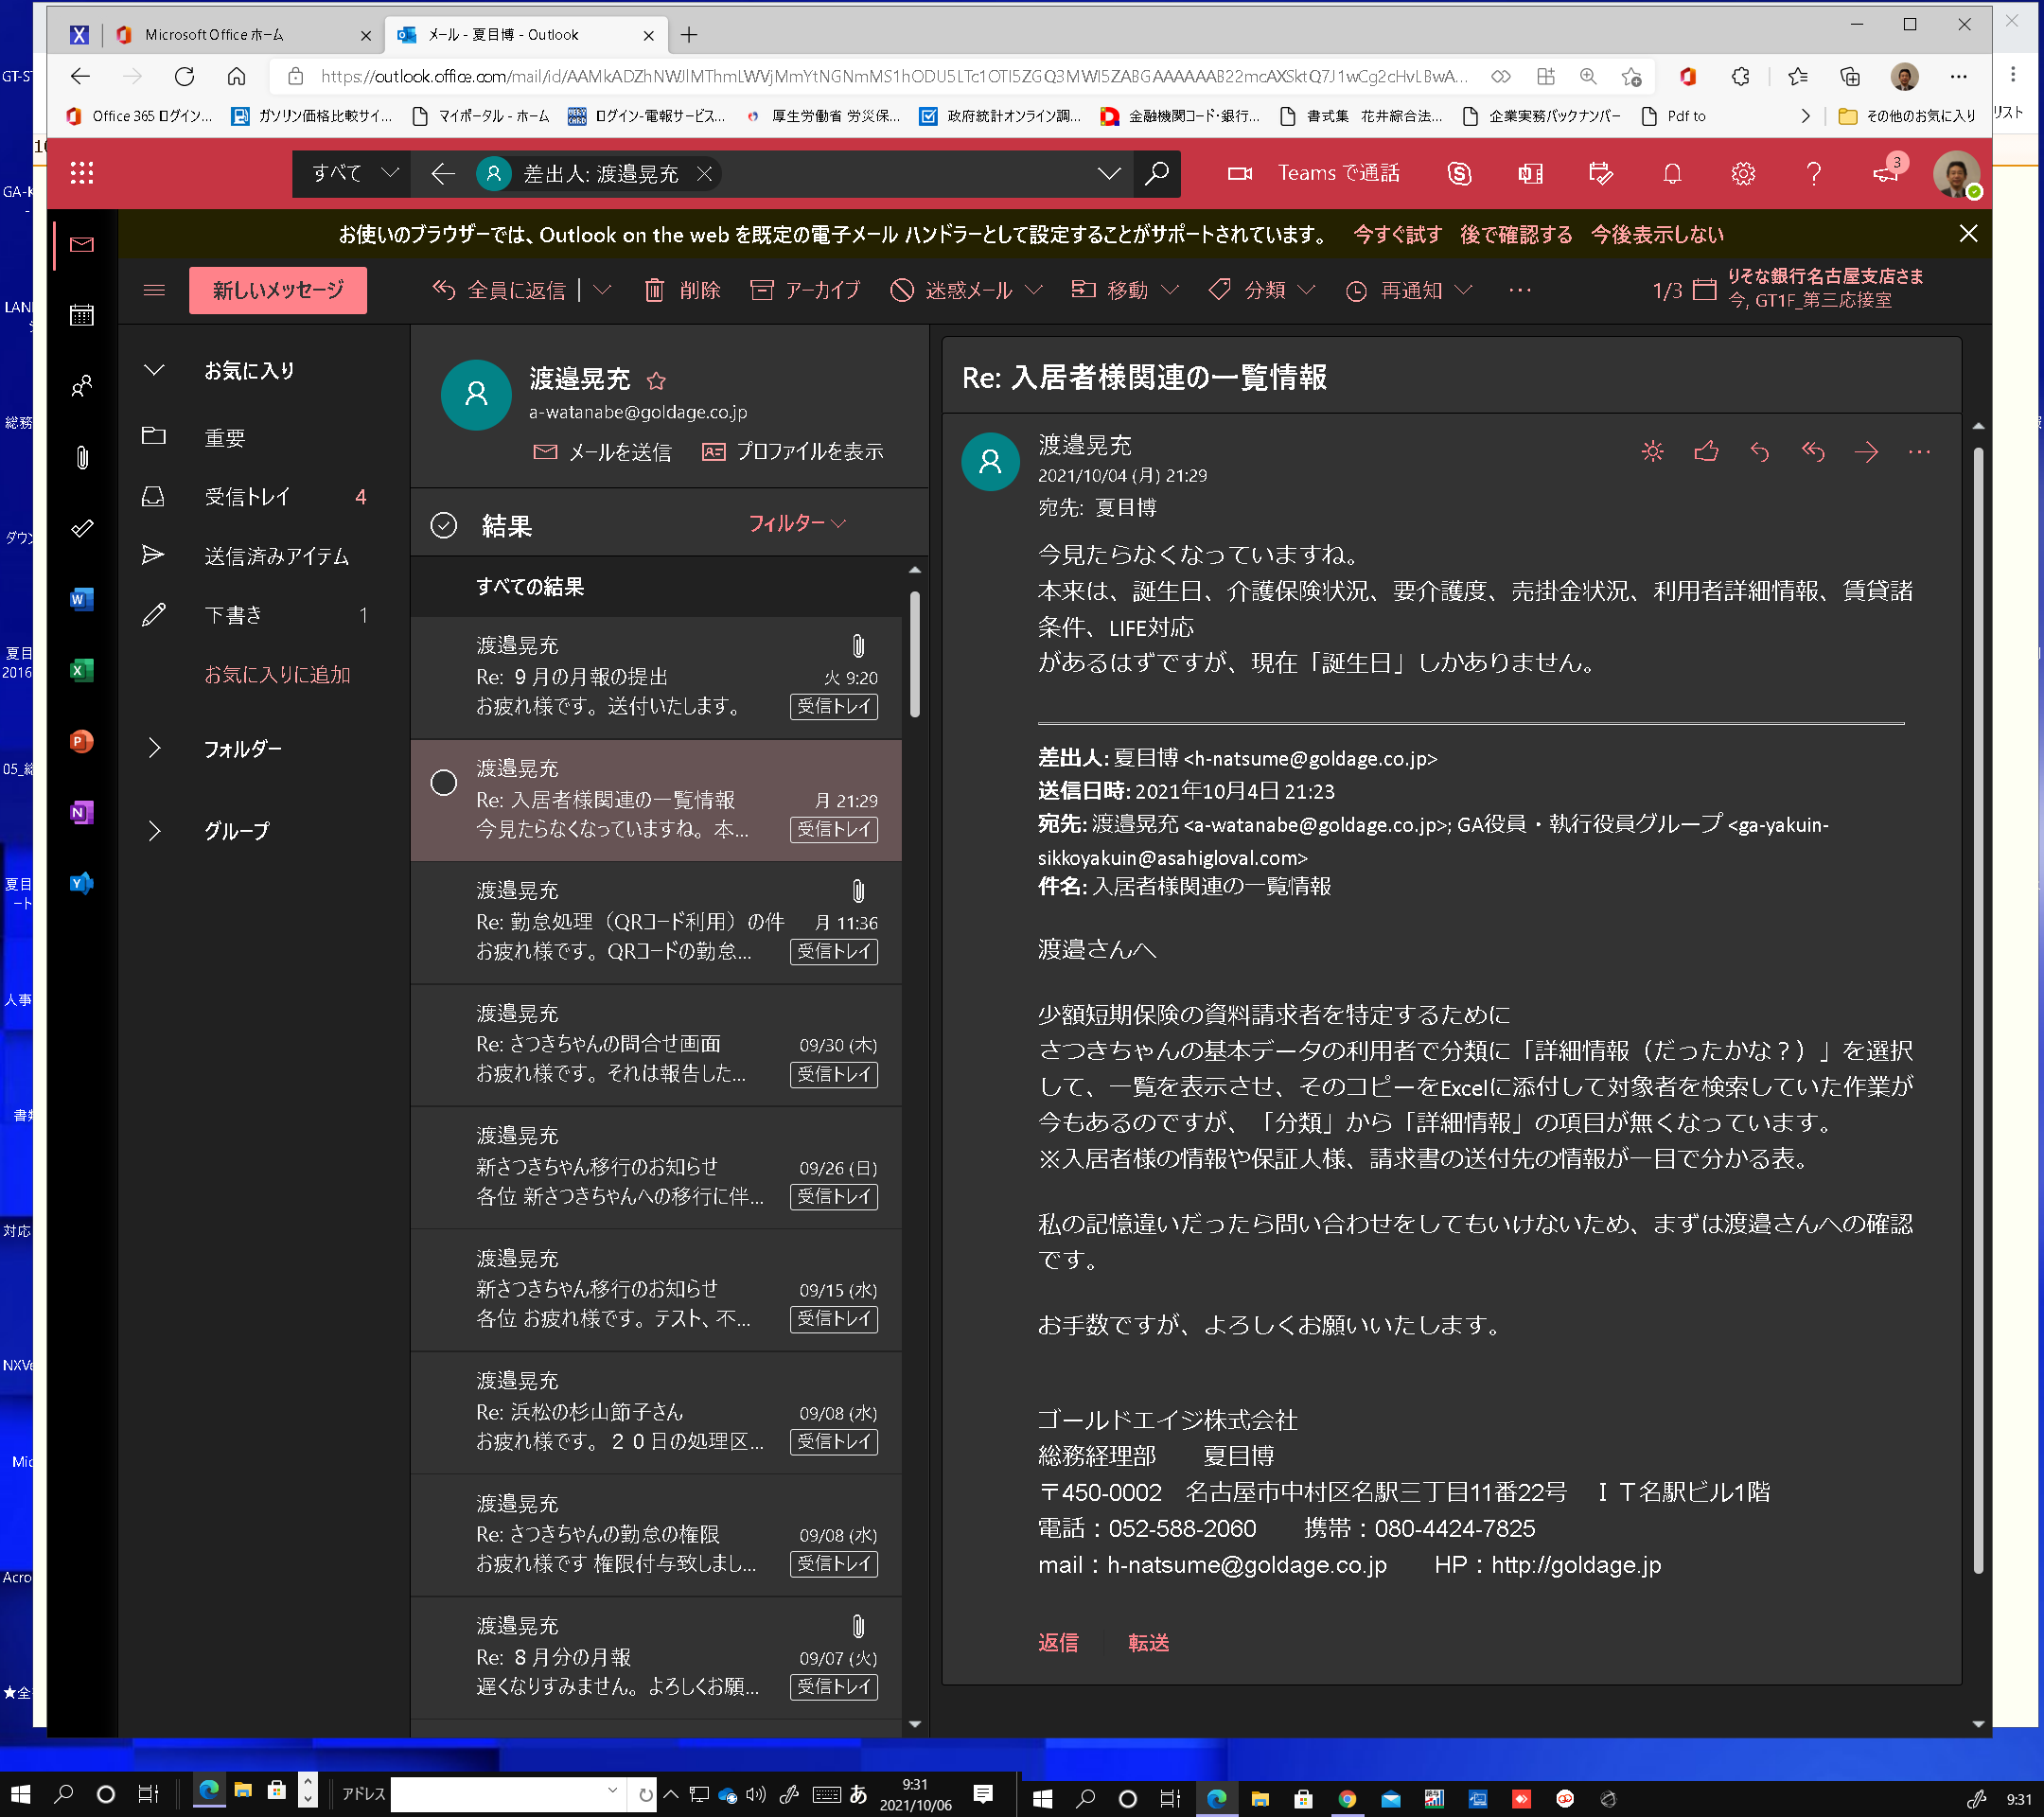Select 受信トレイ folder
Image resolution: width=2044 pixels, height=1817 pixels.
247,497
